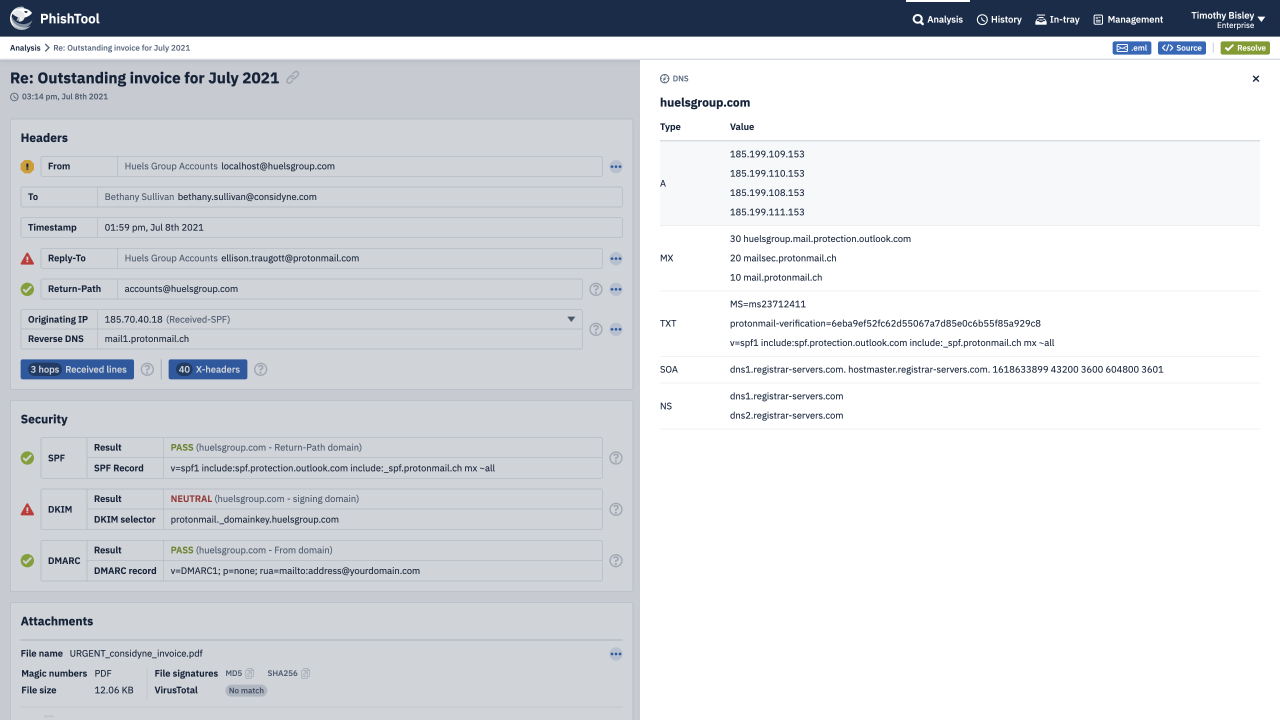The height and width of the screenshot is (720, 1280).
Task: Select MX record 10 mail.protonmail.ch
Action: 776,277
